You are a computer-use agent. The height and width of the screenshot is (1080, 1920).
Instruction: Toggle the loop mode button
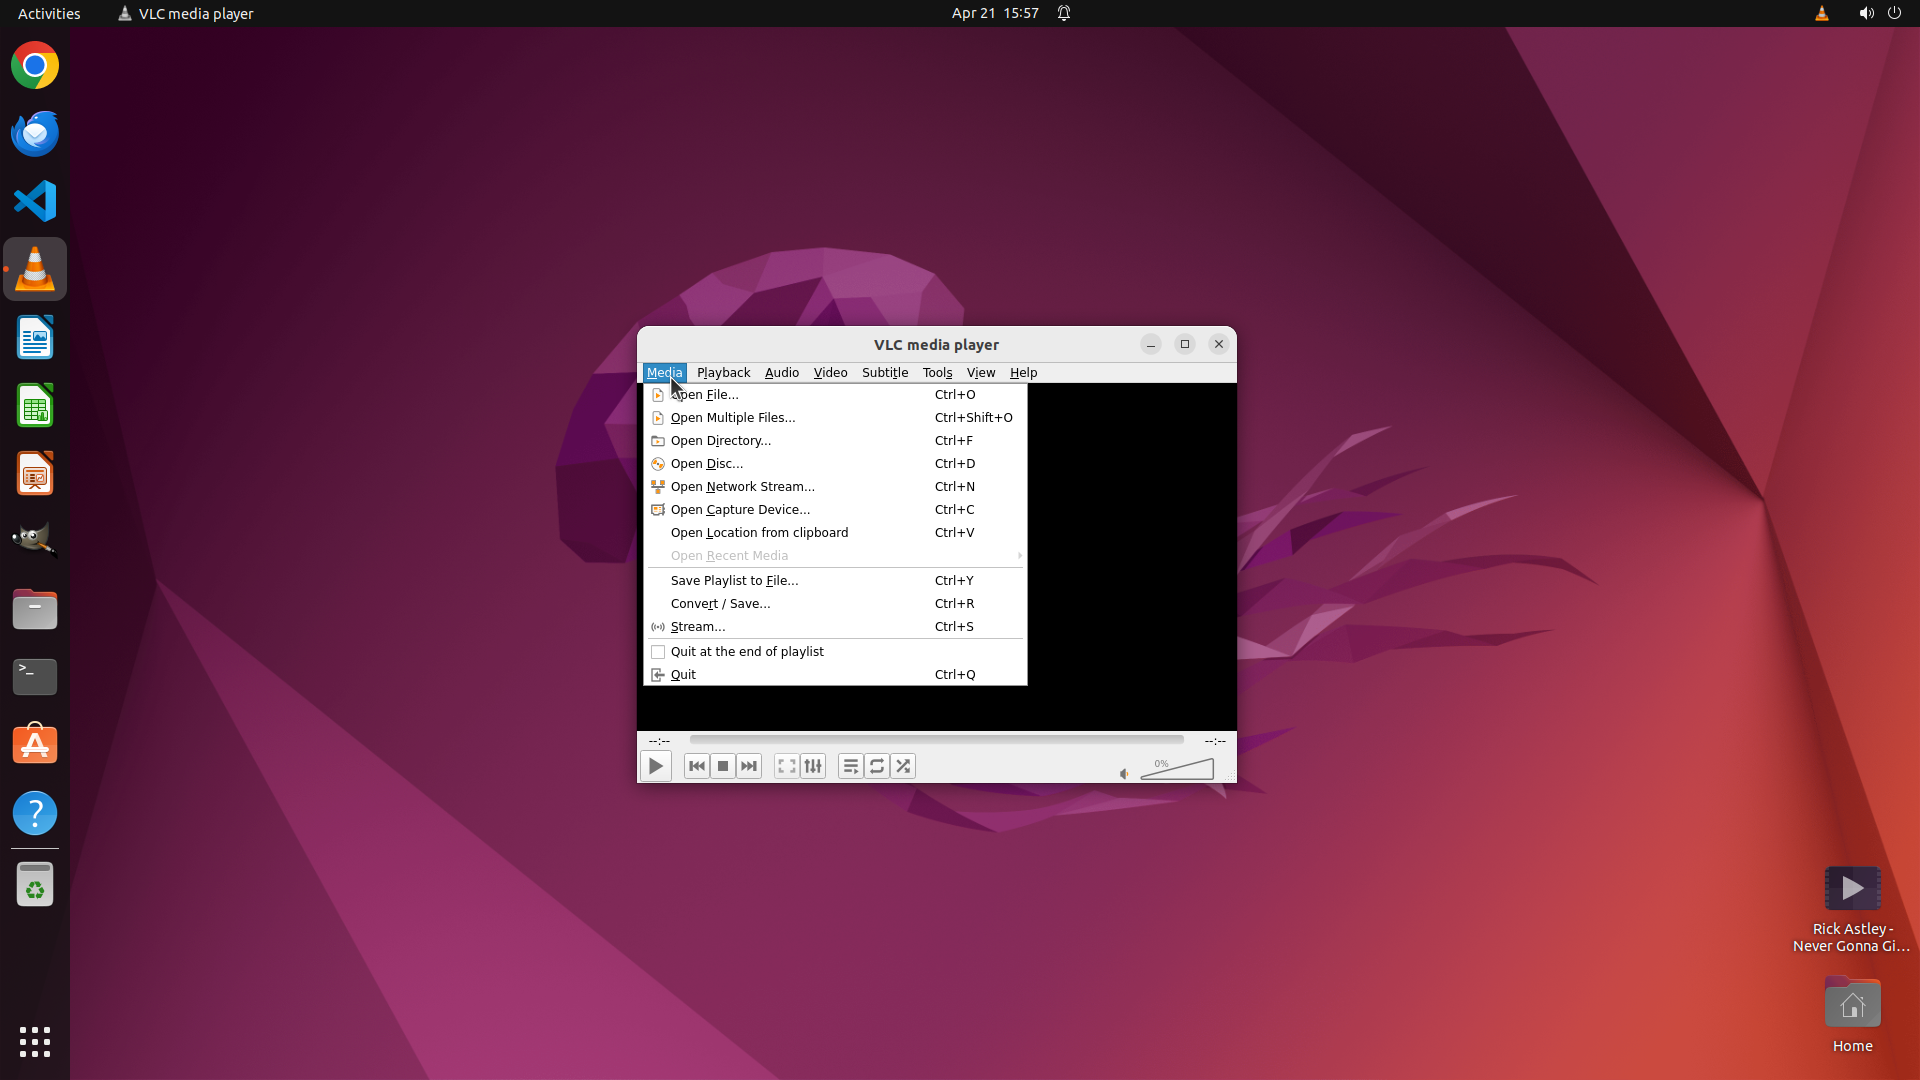coord(877,766)
